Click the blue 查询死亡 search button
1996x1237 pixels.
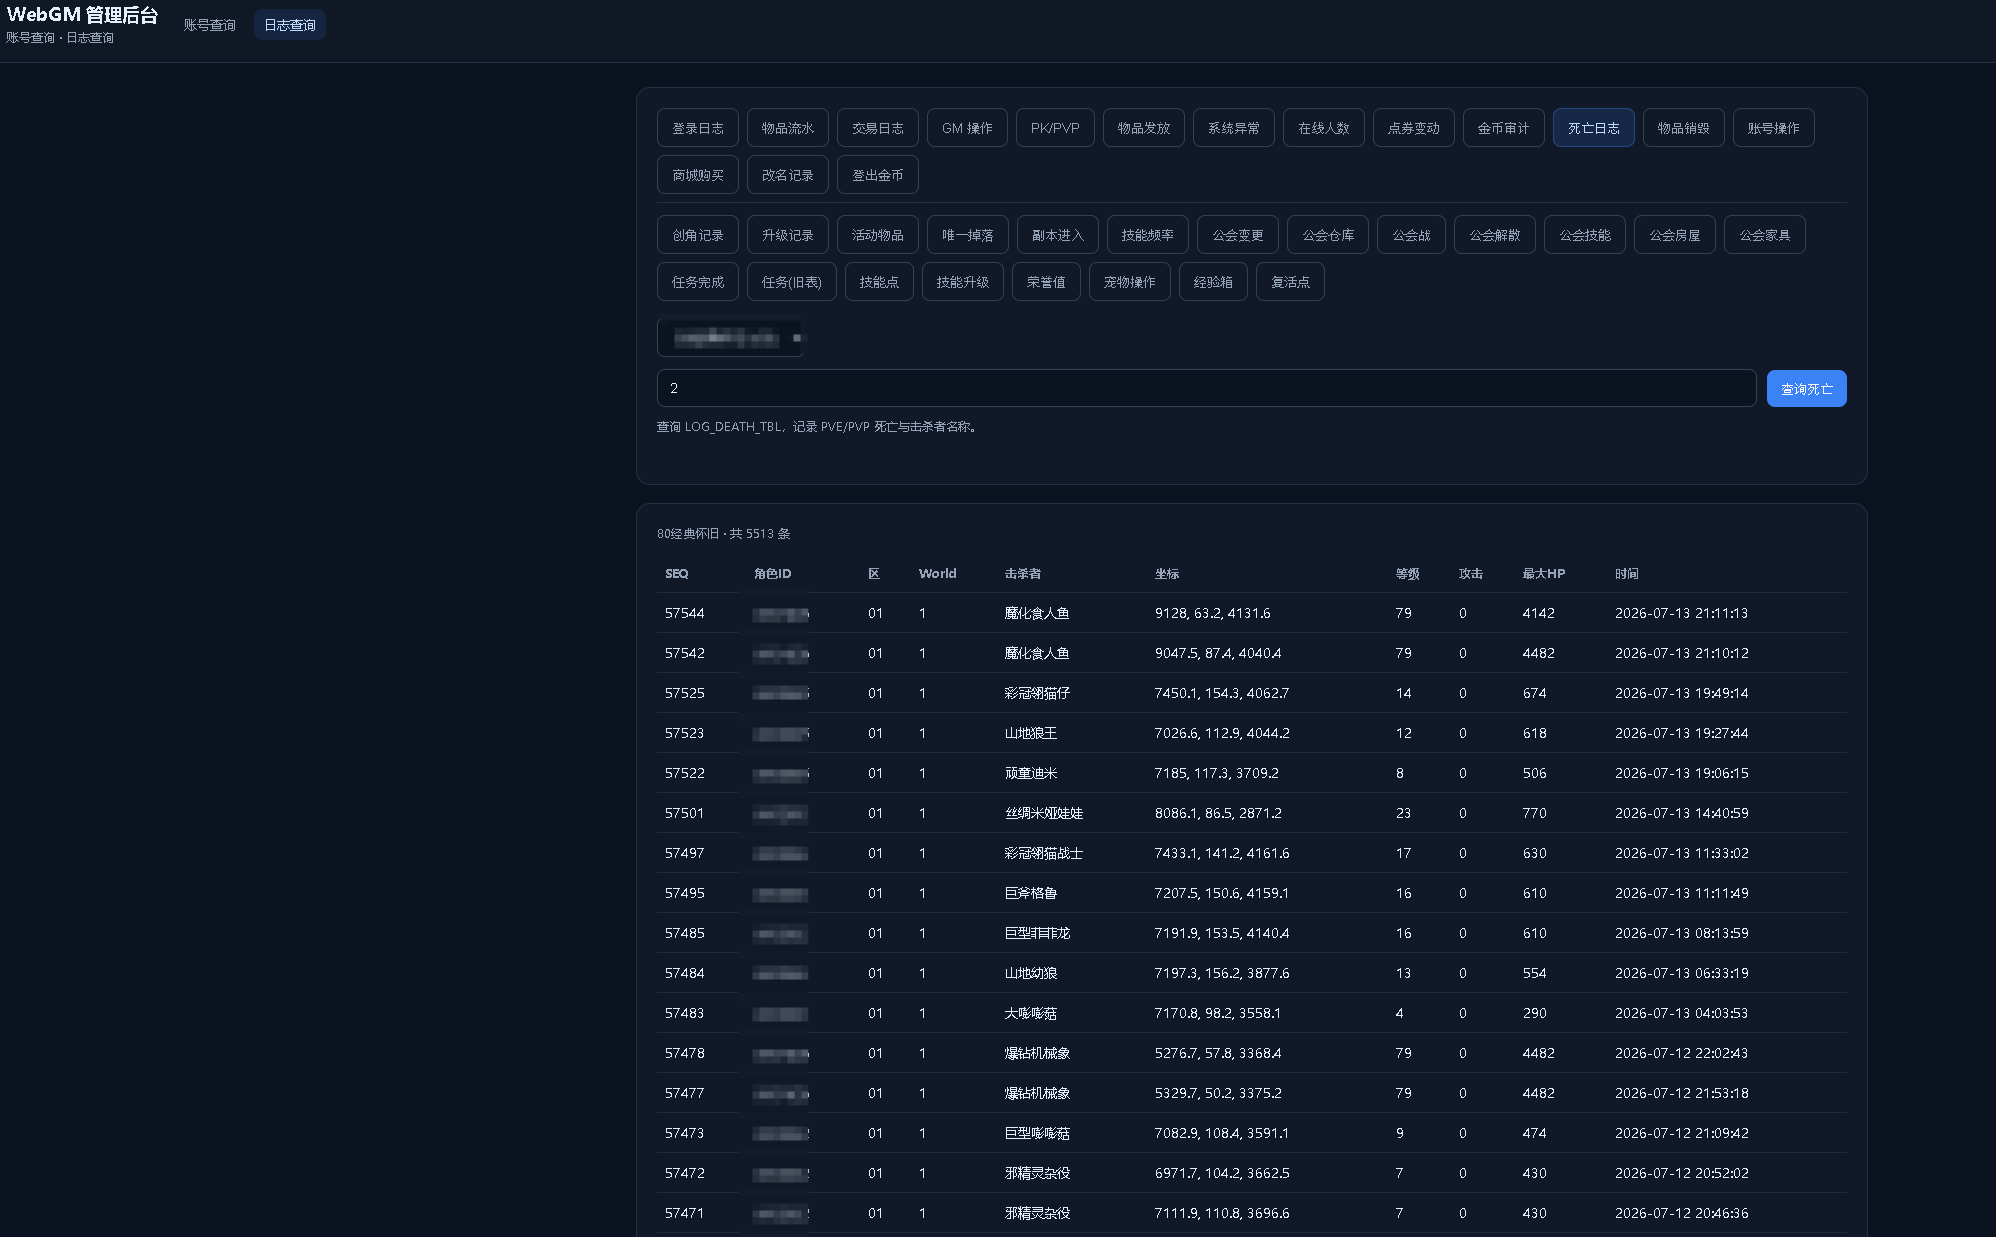1807,389
